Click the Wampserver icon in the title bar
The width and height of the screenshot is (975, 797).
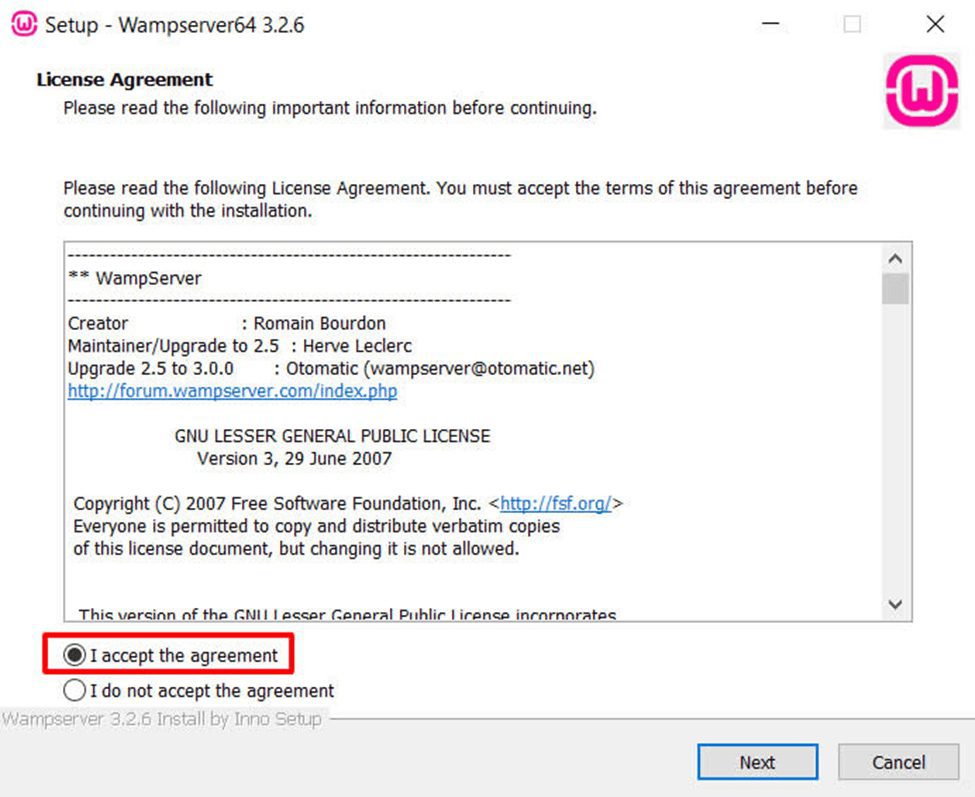tap(24, 24)
